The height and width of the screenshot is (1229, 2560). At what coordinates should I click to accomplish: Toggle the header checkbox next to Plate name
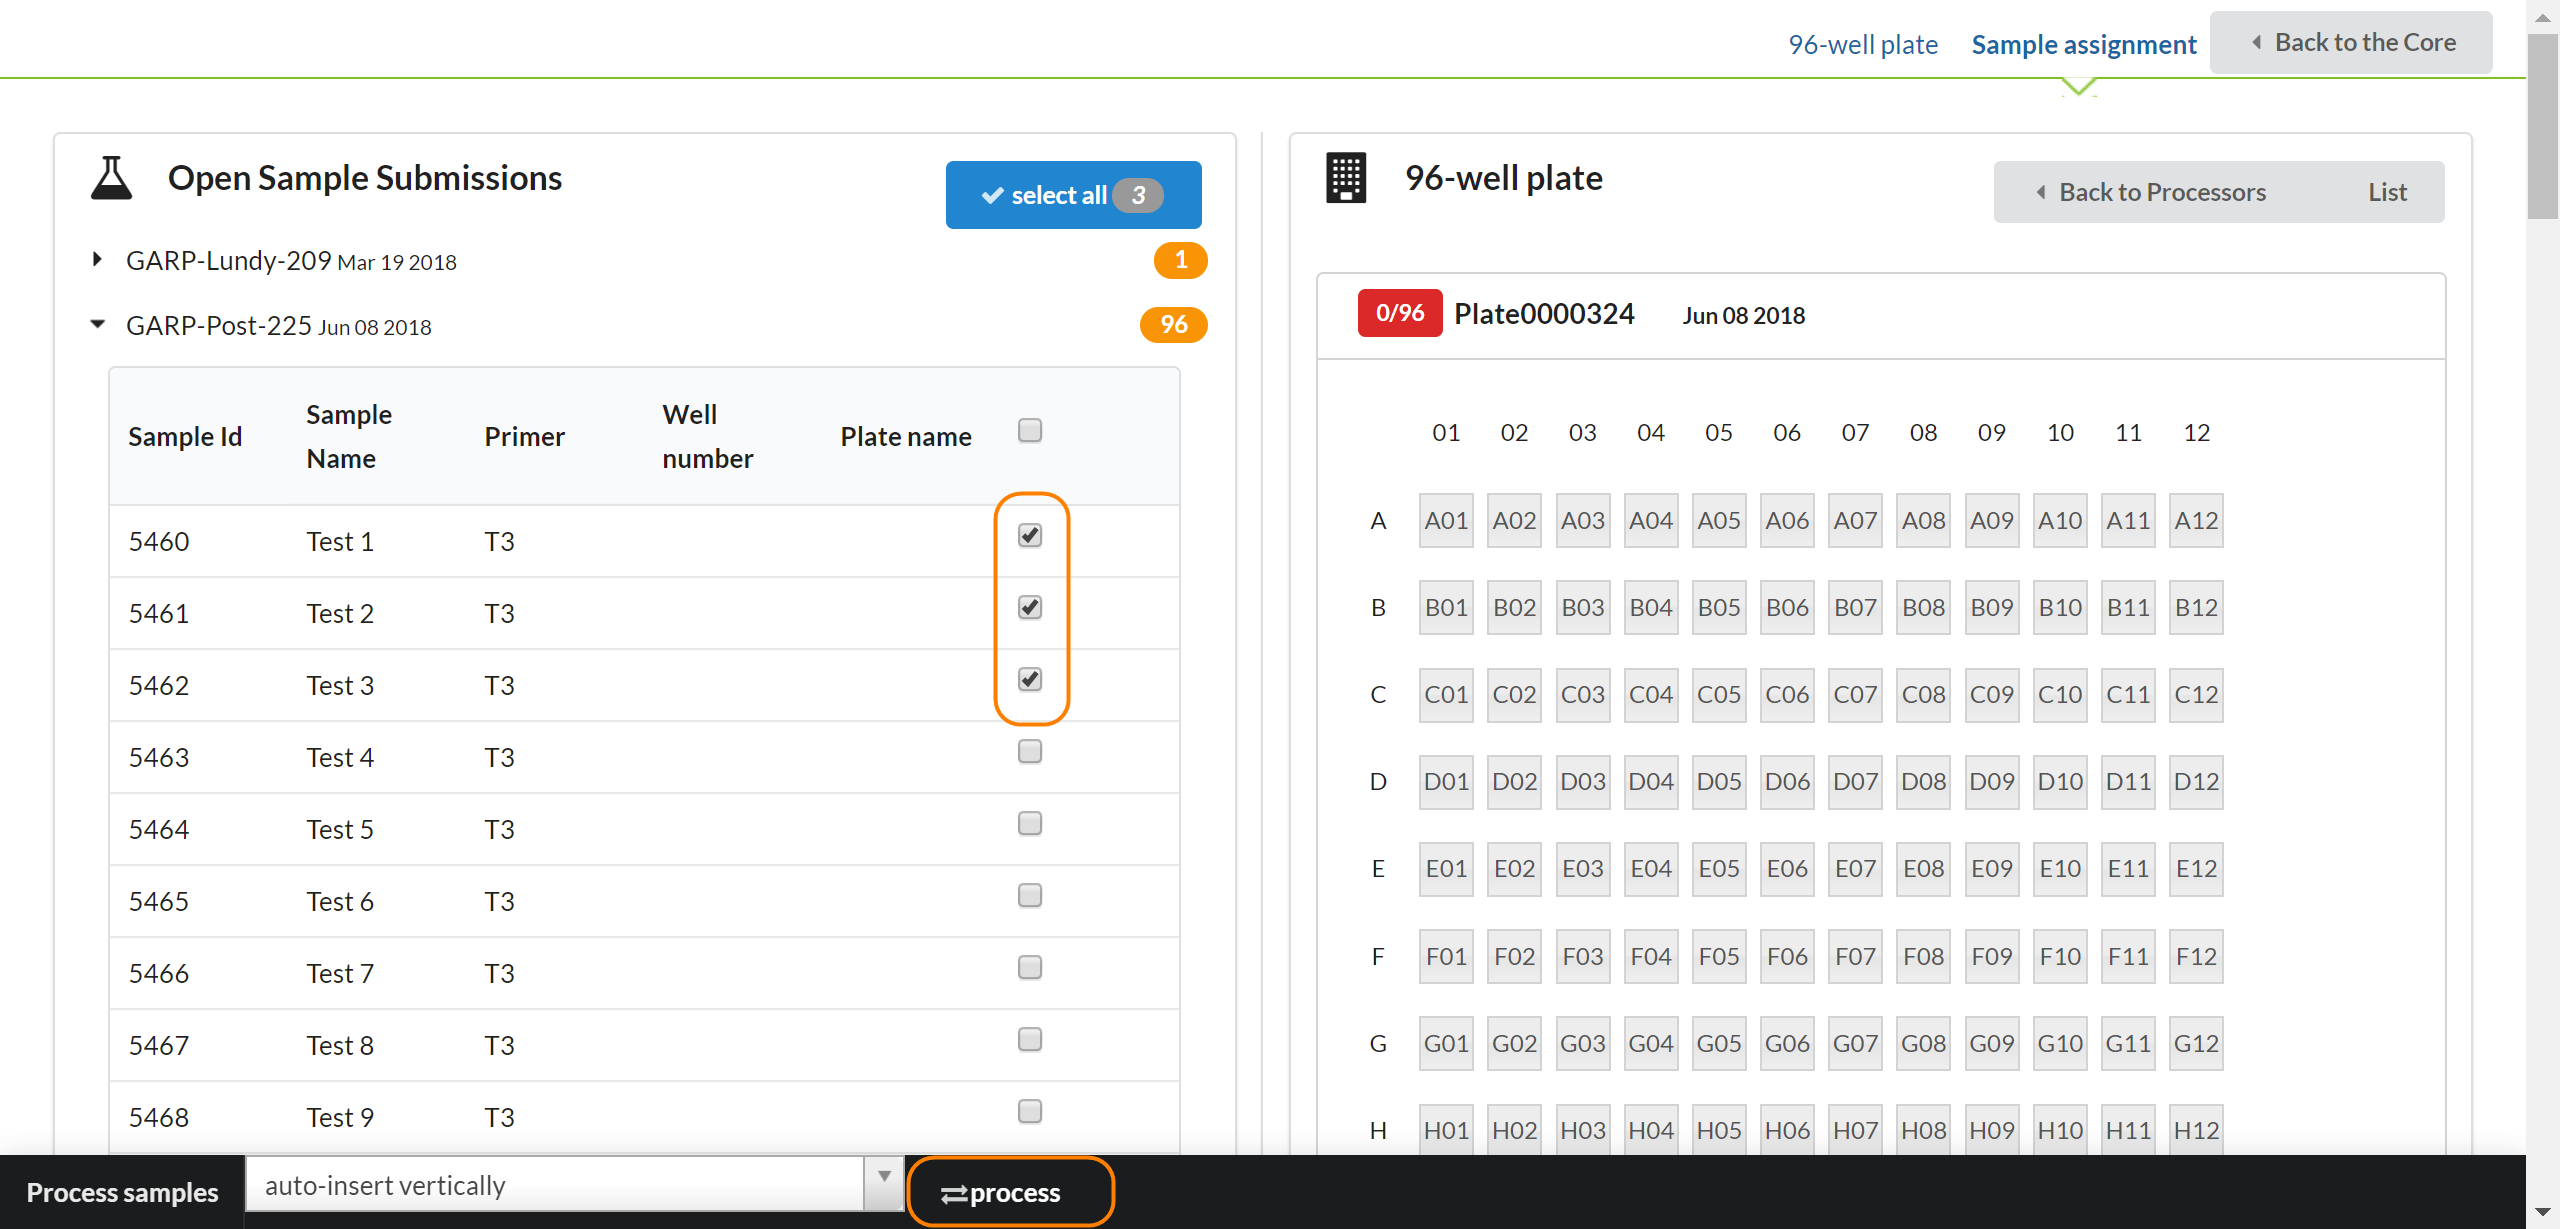[x=1029, y=430]
